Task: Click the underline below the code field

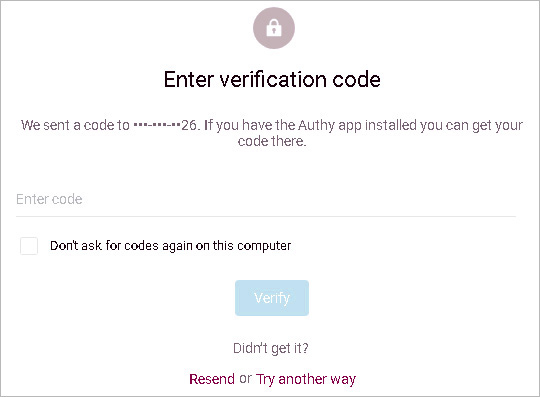Action: click(266, 216)
